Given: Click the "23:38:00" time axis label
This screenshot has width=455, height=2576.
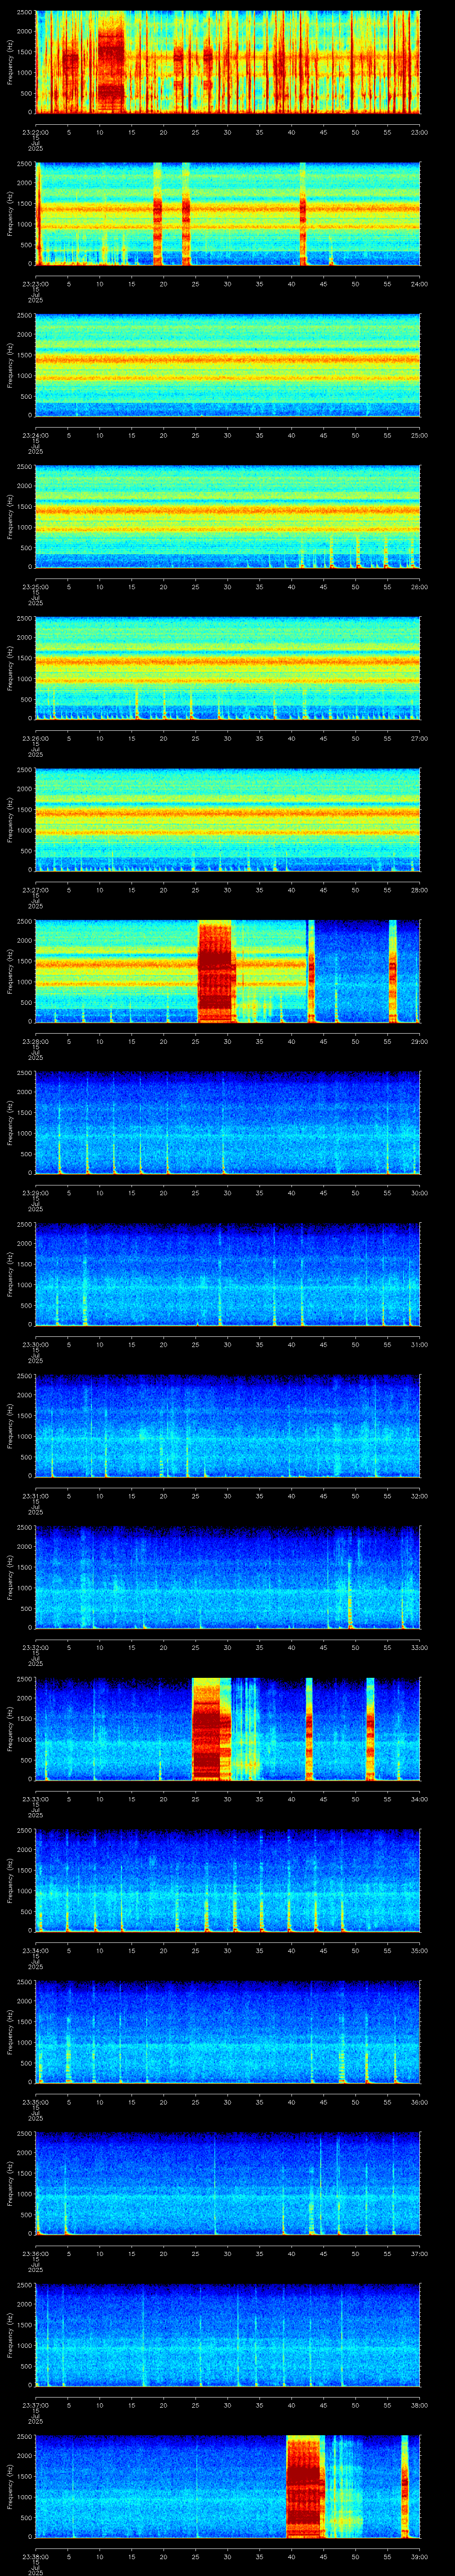Looking at the screenshot, I should [x=35, y=2556].
